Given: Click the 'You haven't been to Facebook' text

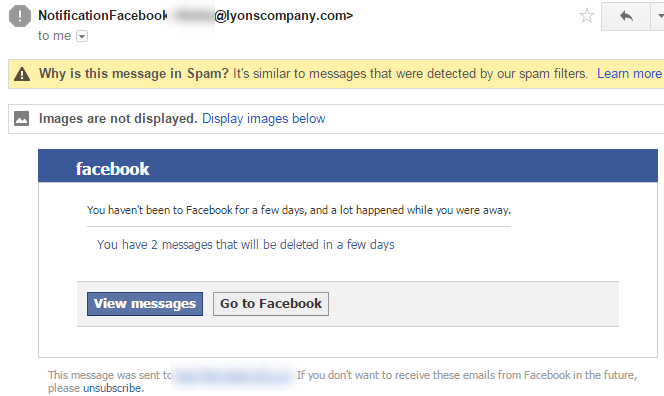Looking at the screenshot, I should (299, 210).
